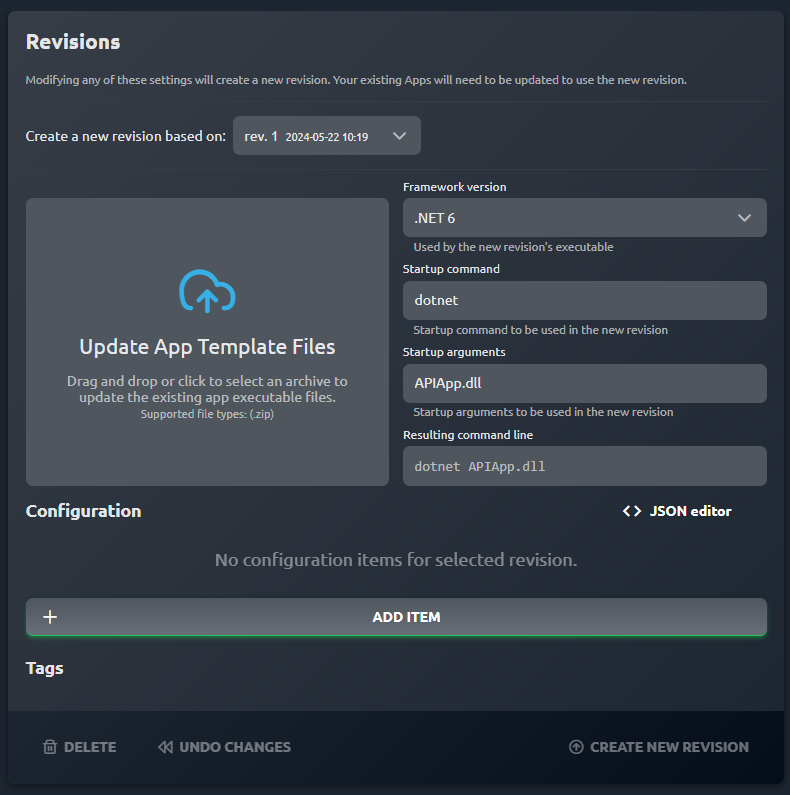Image resolution: width=790 pixels, height=795 pixels.
Task: Click 'Create a new revision based on:' label
Action: 126,136
